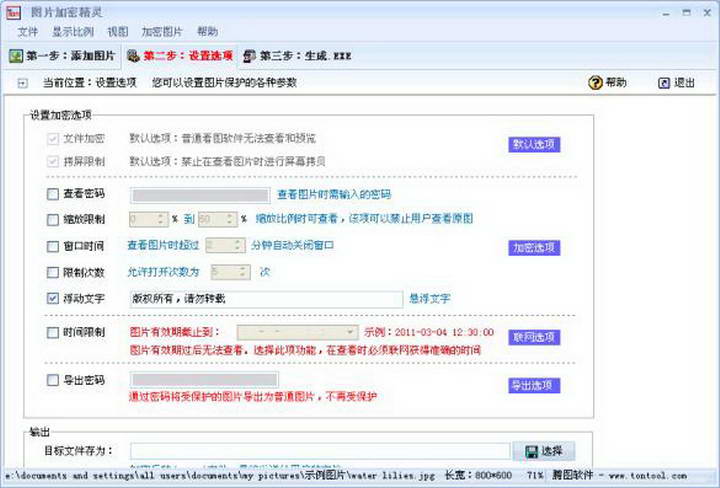This screenshot has width=720, height=488.
Task: Enable the 窗口时间 checkbox
Action: [53, 247]
